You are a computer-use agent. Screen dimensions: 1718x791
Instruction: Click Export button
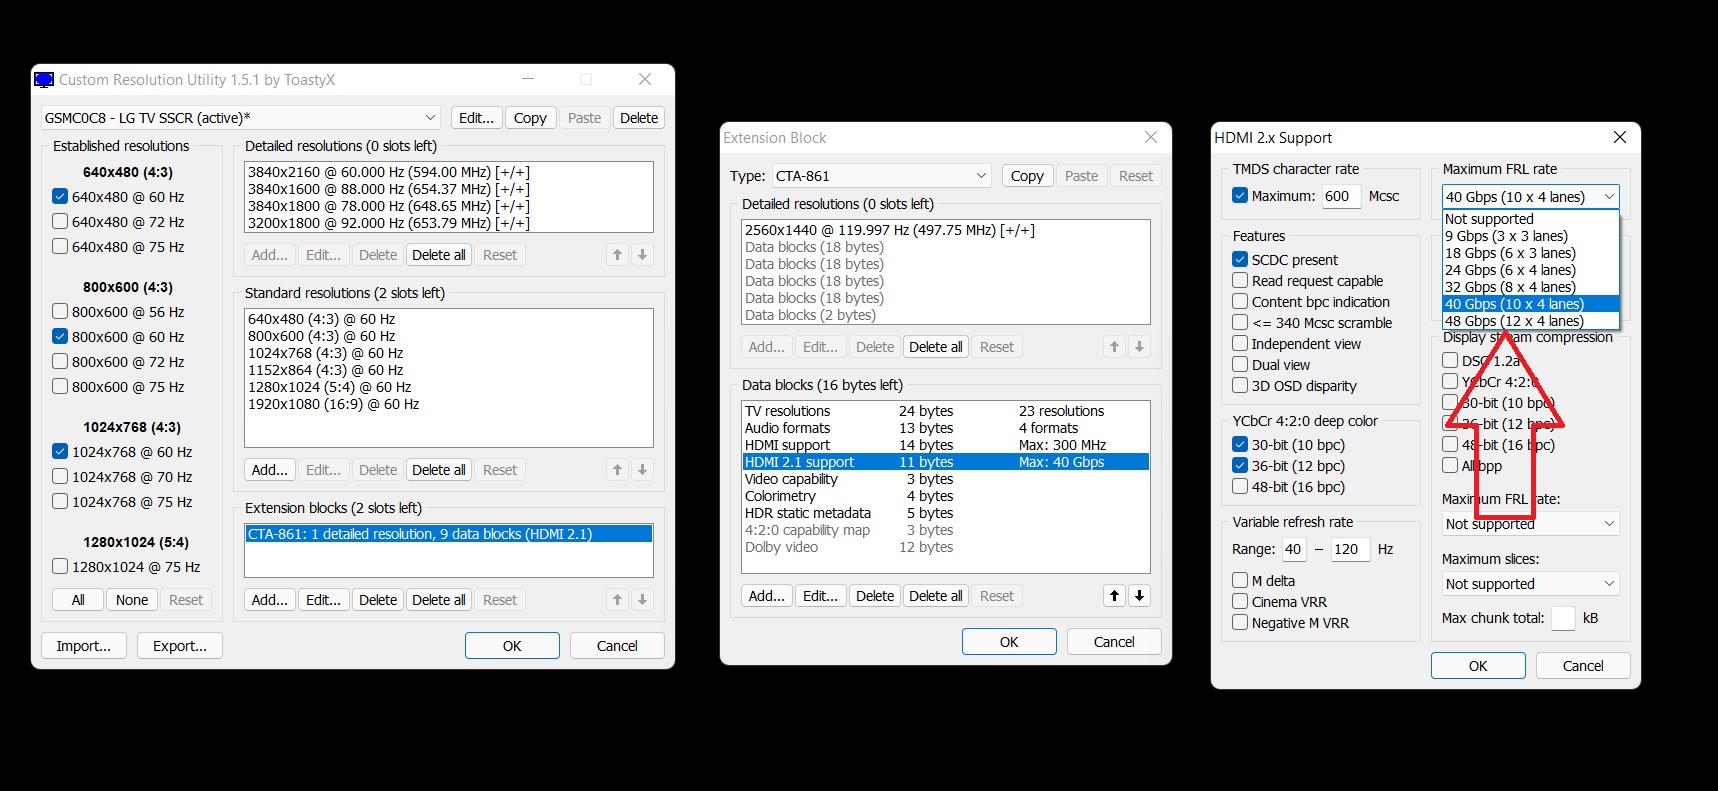180,646
